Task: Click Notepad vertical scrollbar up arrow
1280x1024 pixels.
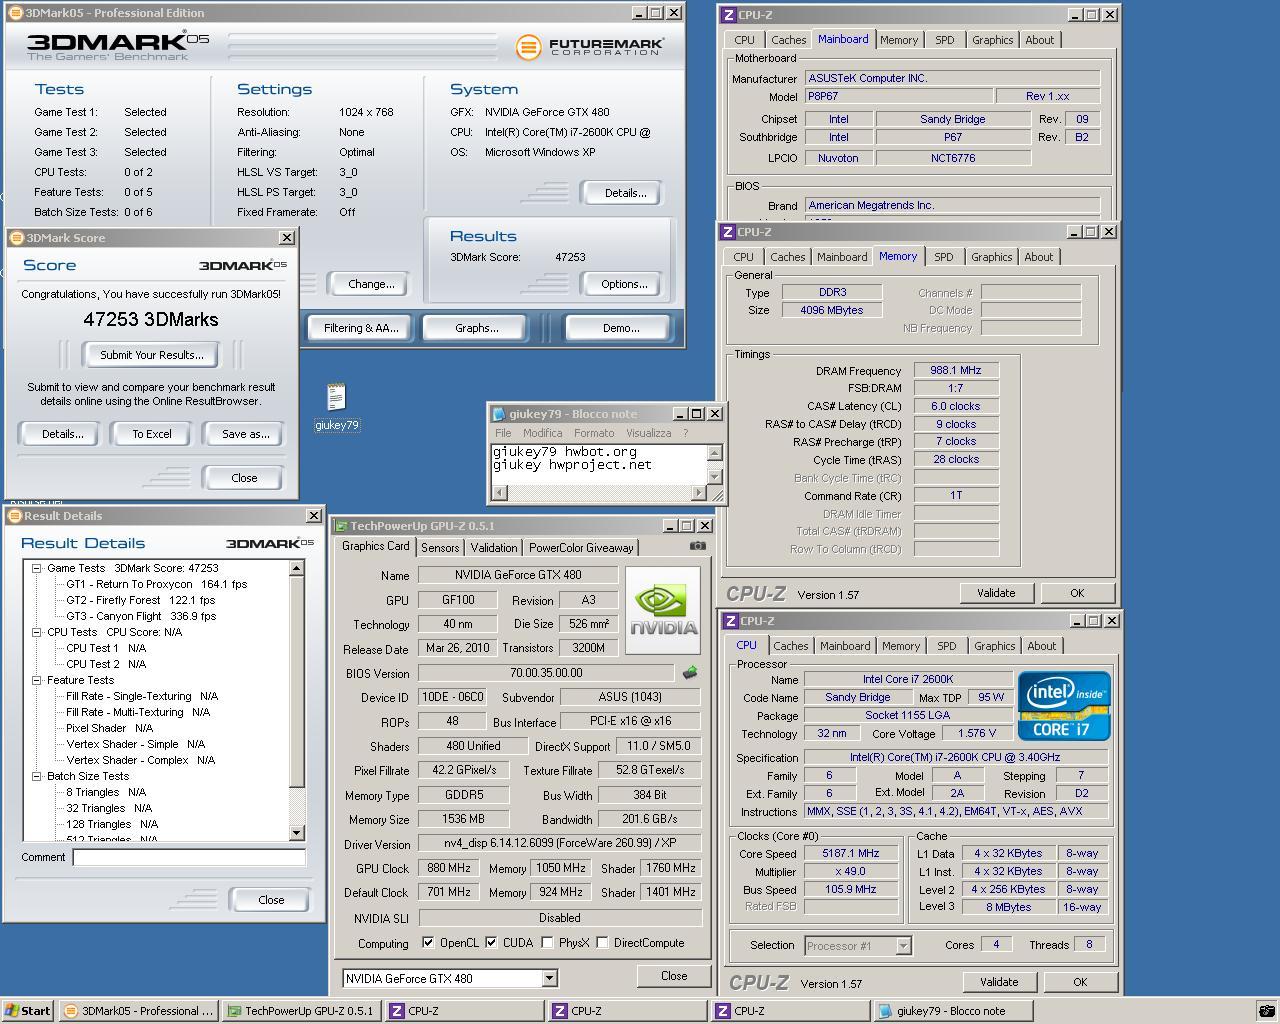Action: [x=714, y=453]
